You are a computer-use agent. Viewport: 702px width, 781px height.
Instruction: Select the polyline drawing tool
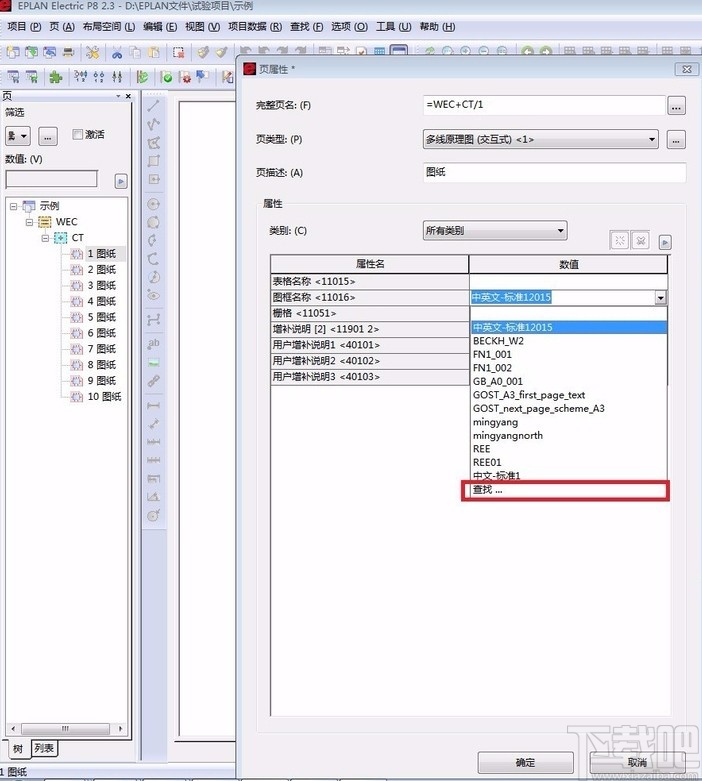pyautogui.click(x=153, y=124)
